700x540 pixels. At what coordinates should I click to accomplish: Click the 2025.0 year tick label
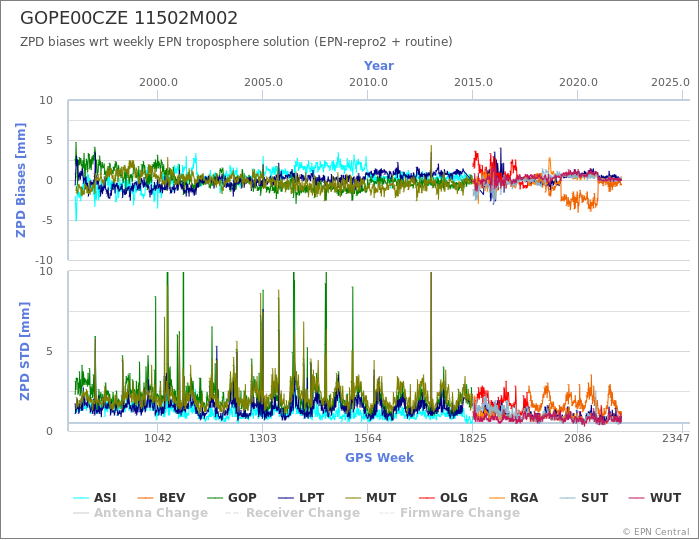pyautogui.click(x=670, y=83)
